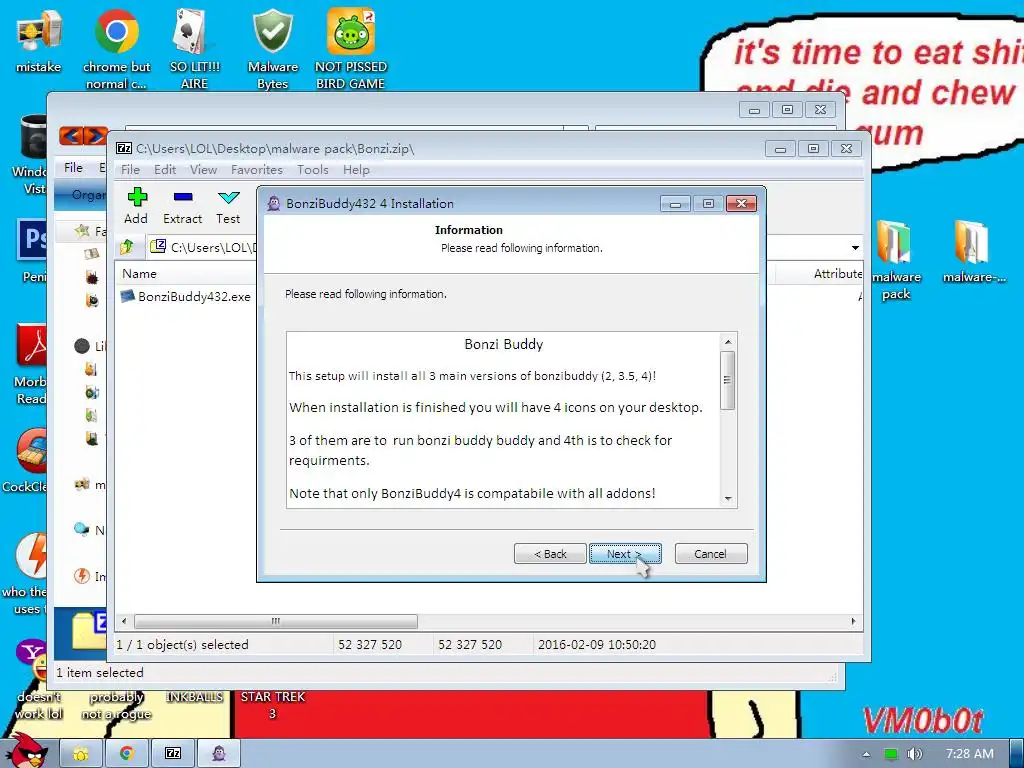1024x768 pixels.
Task: Click the Show desktop button by the clock
Action: [1017, 754]
